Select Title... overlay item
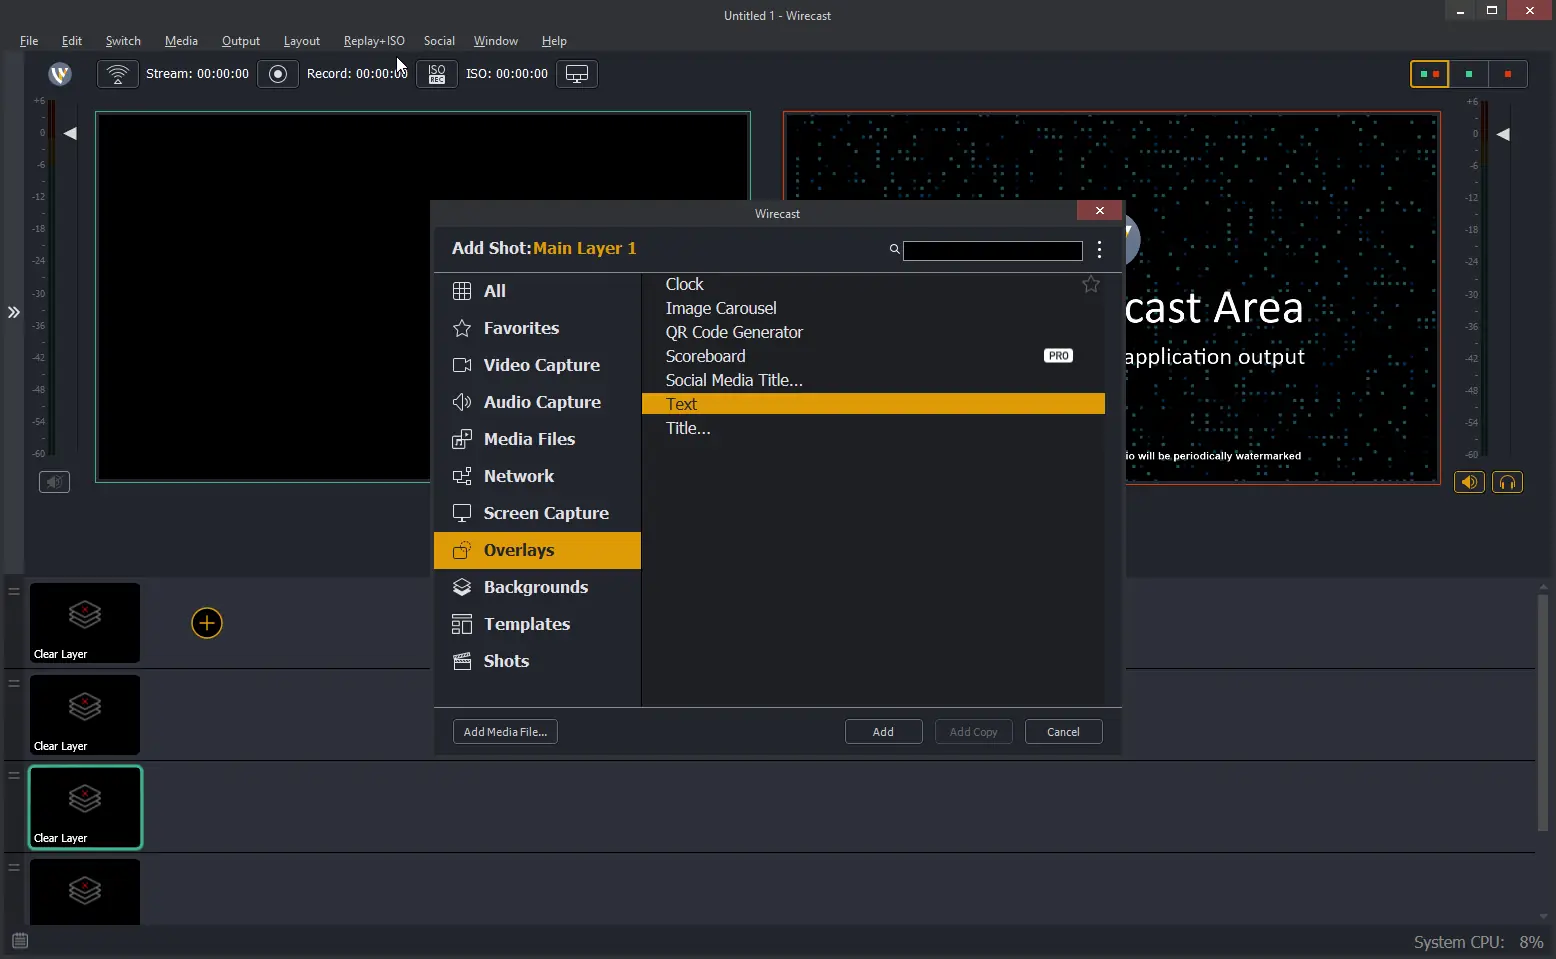 tap(873, 428)
